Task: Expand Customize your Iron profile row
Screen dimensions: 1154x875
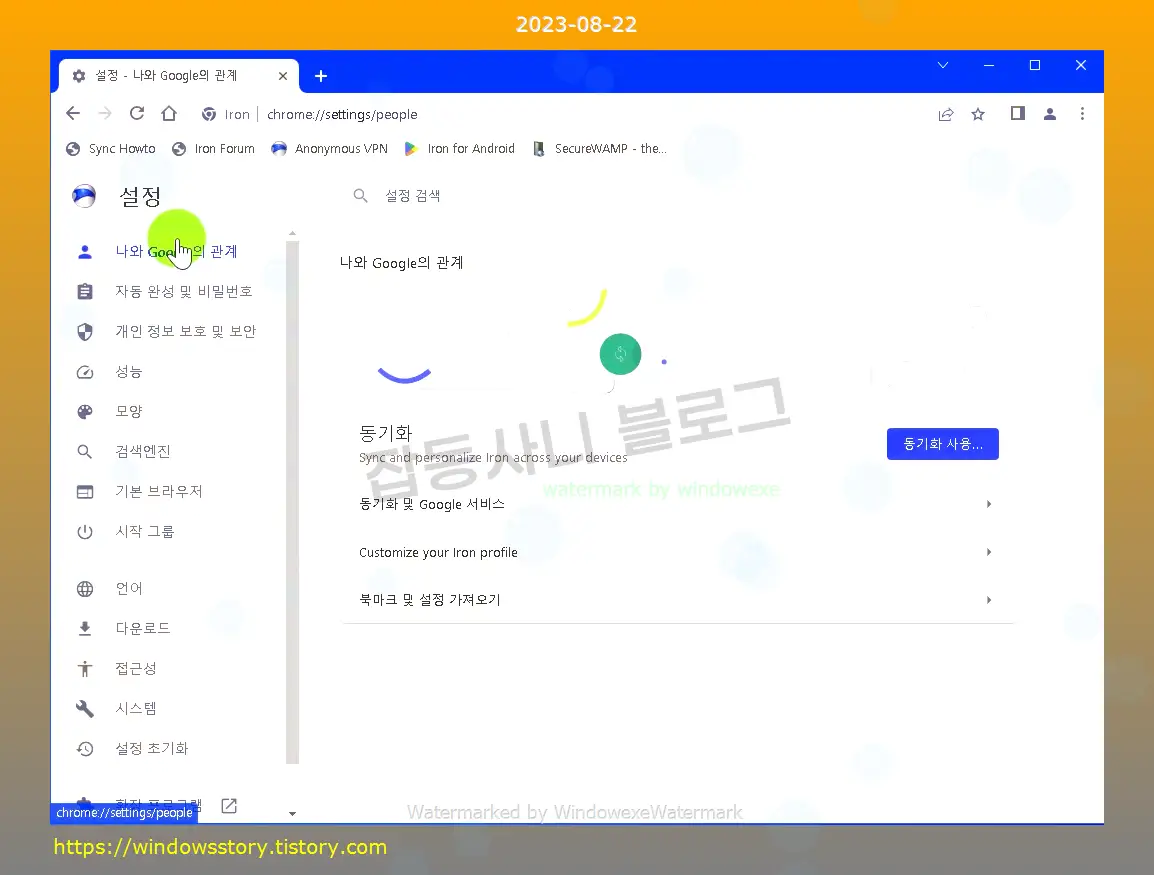Action: click(x=677, y=552)
